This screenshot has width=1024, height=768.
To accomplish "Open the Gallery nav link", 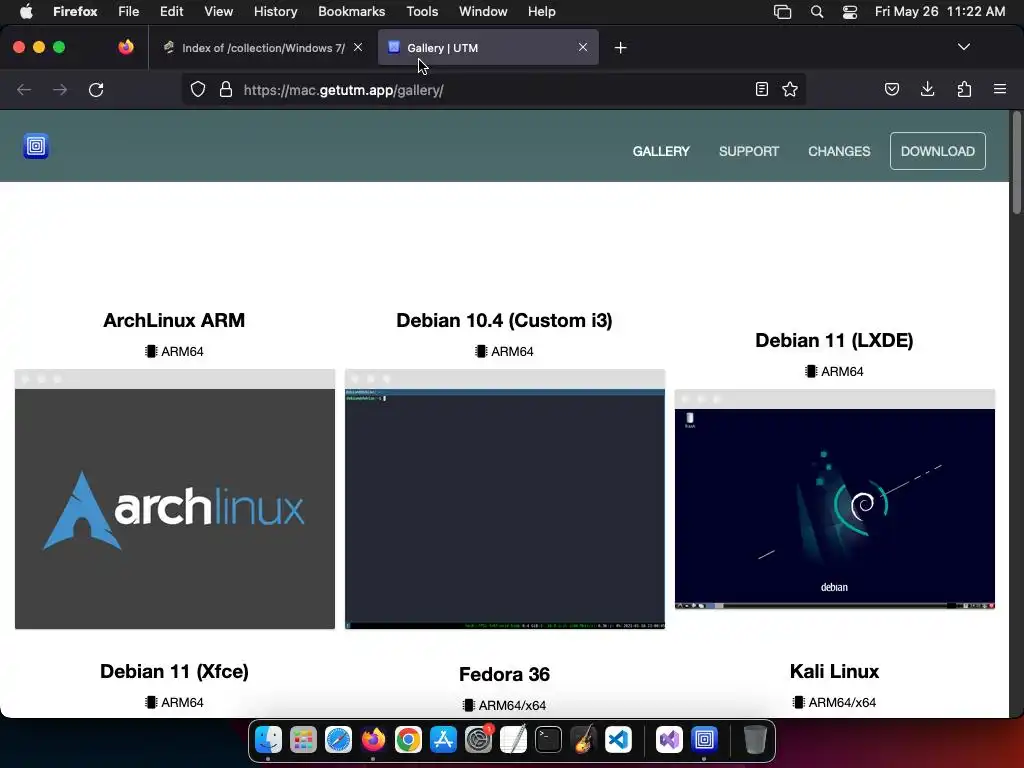I will point(661,152).
